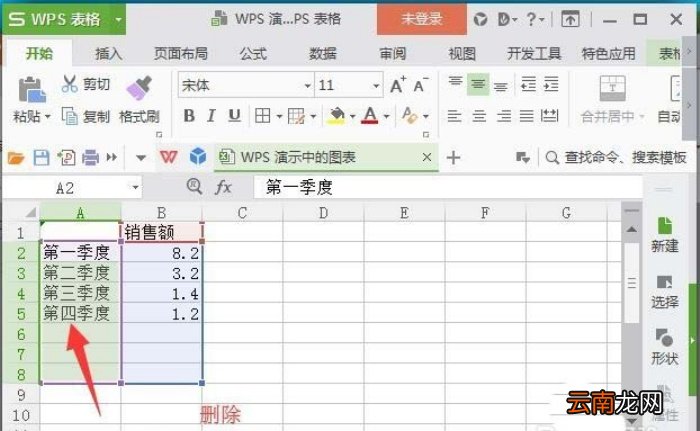
Task: Open the 数据 (Data) tab
Action: 323,54
